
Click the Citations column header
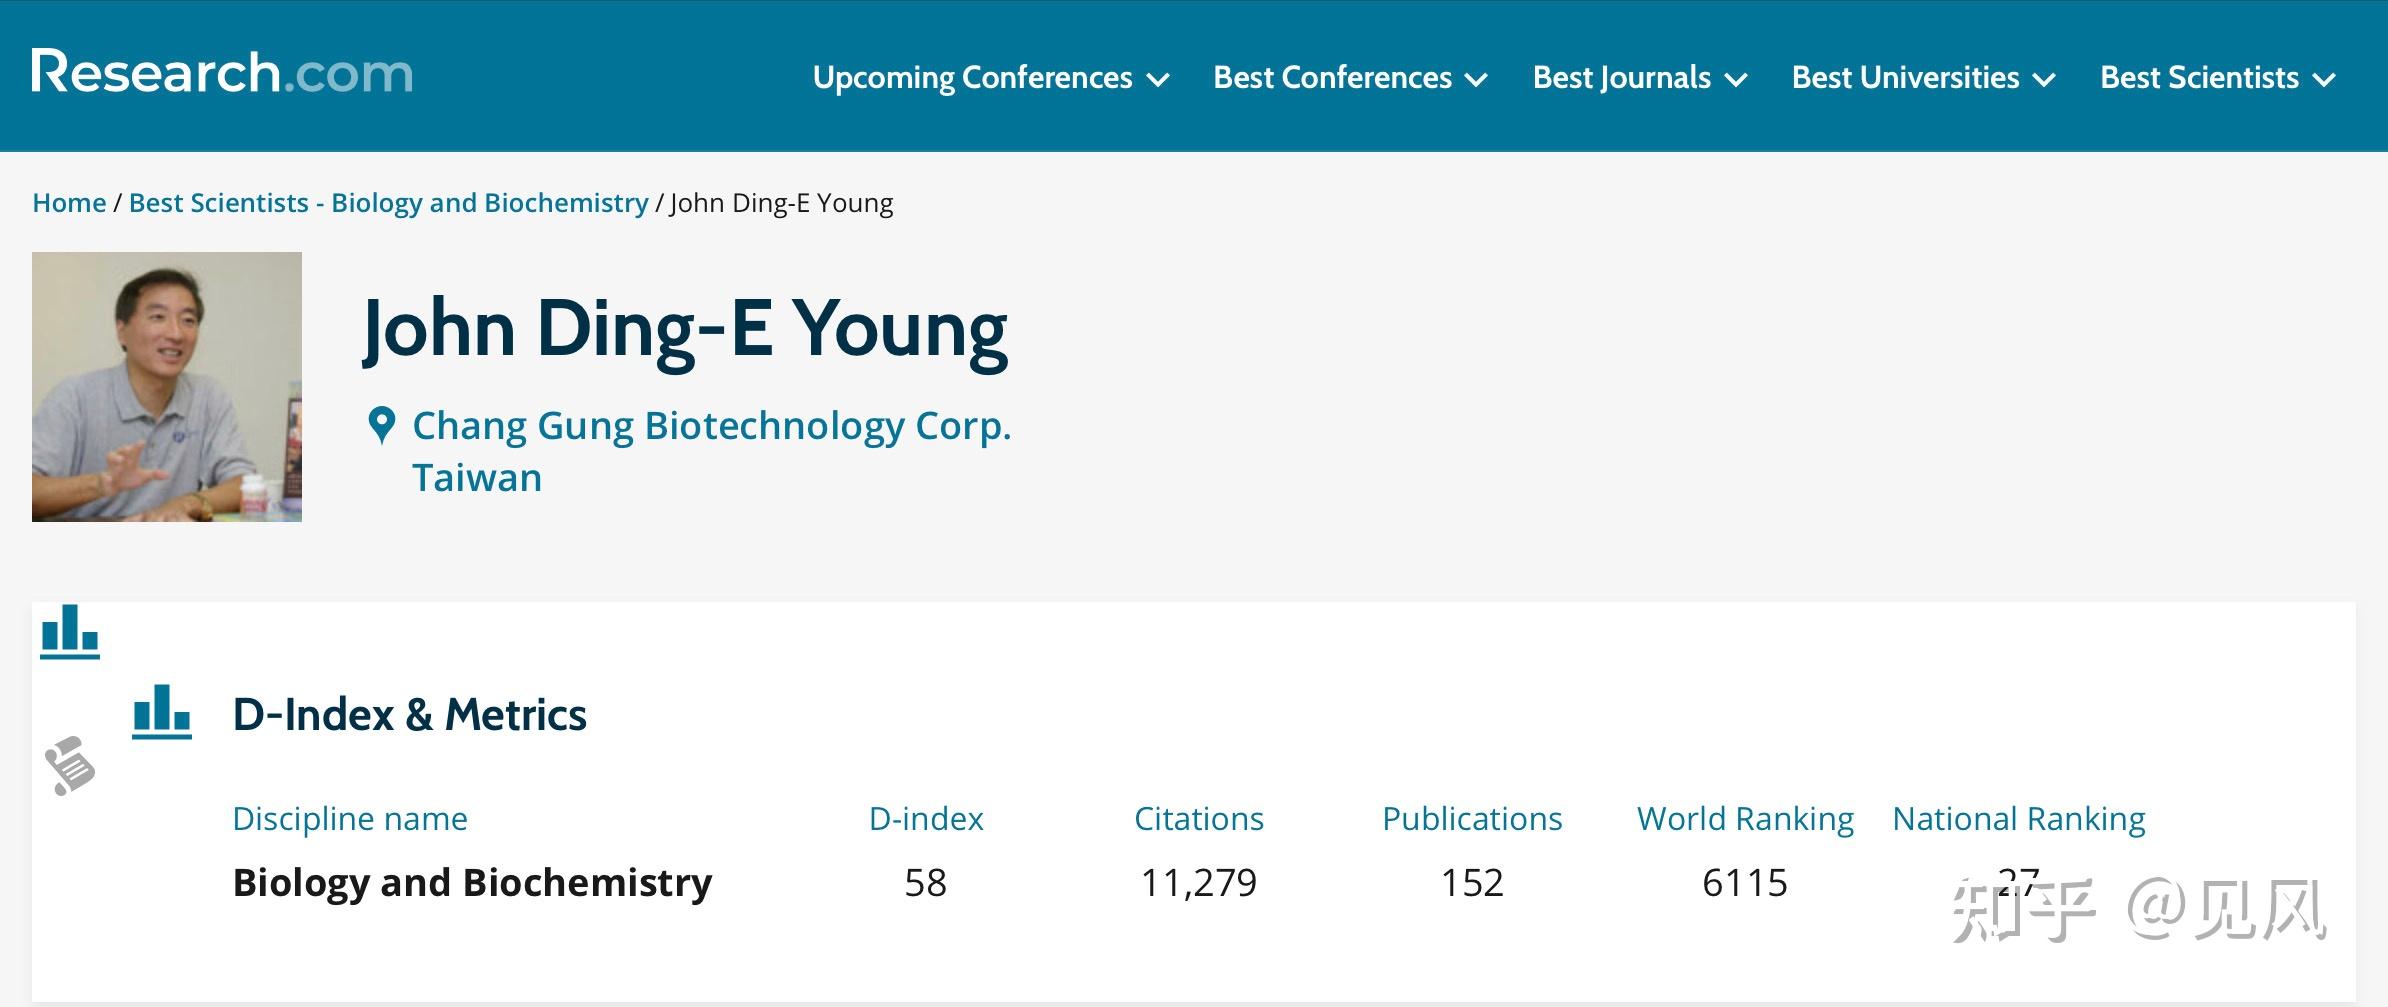pyautogui.click(x=1198, y=819)
